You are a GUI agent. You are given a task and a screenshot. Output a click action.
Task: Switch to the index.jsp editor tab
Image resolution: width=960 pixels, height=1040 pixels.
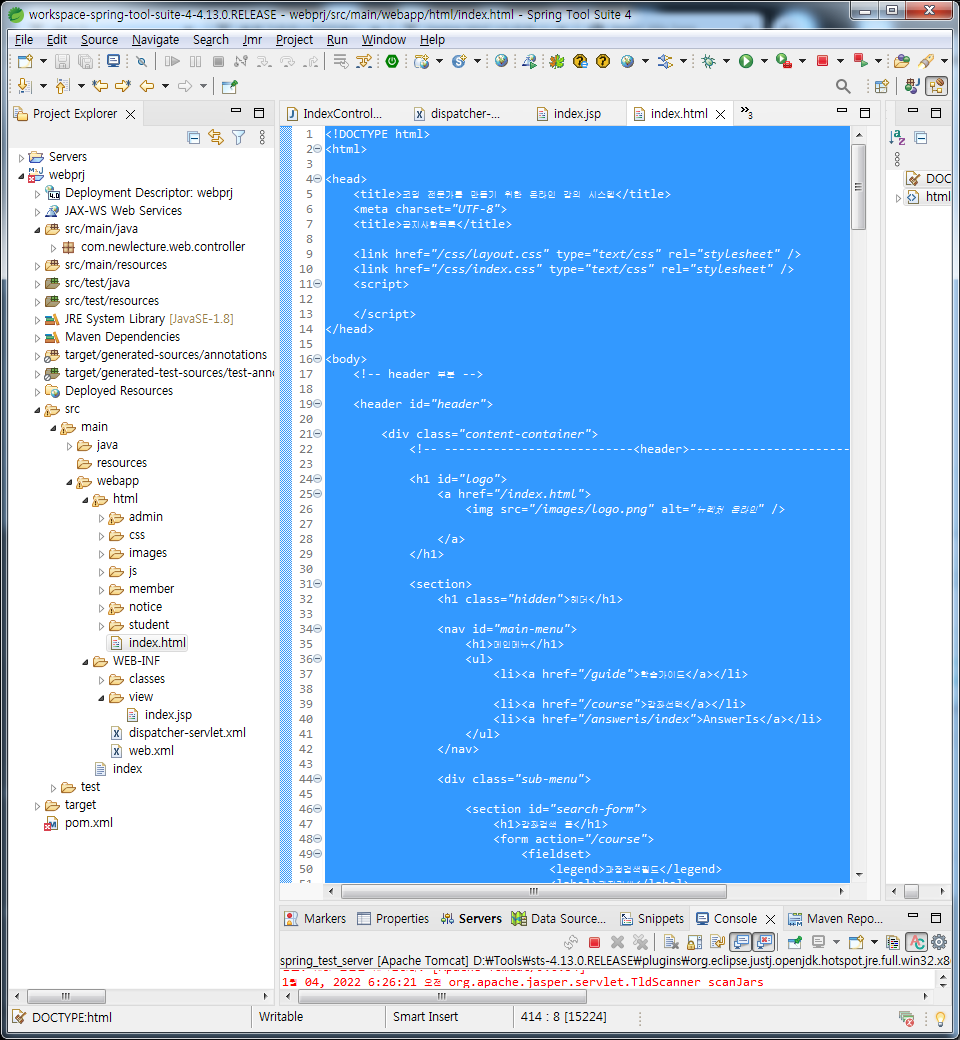point(577,113)
